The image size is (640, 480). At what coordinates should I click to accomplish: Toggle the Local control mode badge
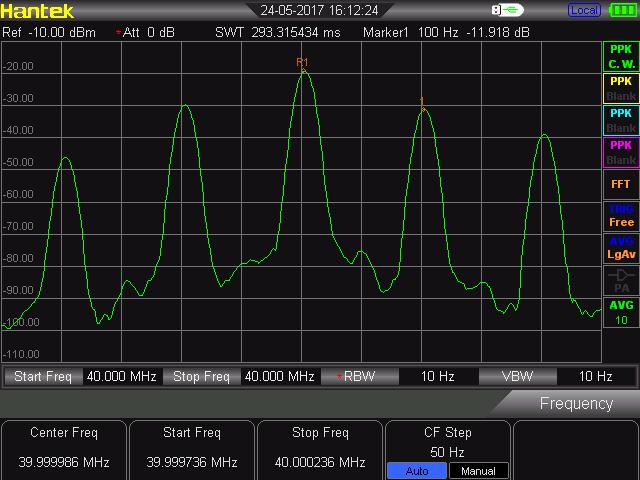click(584, 10)
